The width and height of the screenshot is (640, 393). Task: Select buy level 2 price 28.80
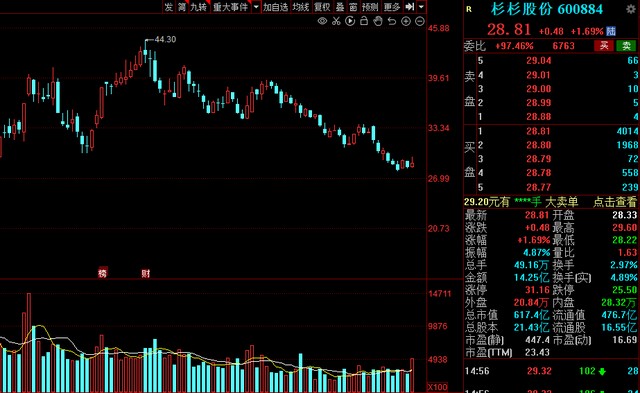coord(538,145)
